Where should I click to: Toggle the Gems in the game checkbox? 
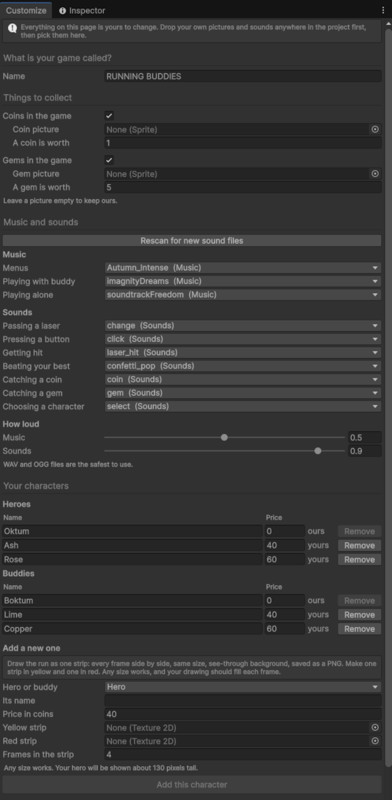point(109,160)
